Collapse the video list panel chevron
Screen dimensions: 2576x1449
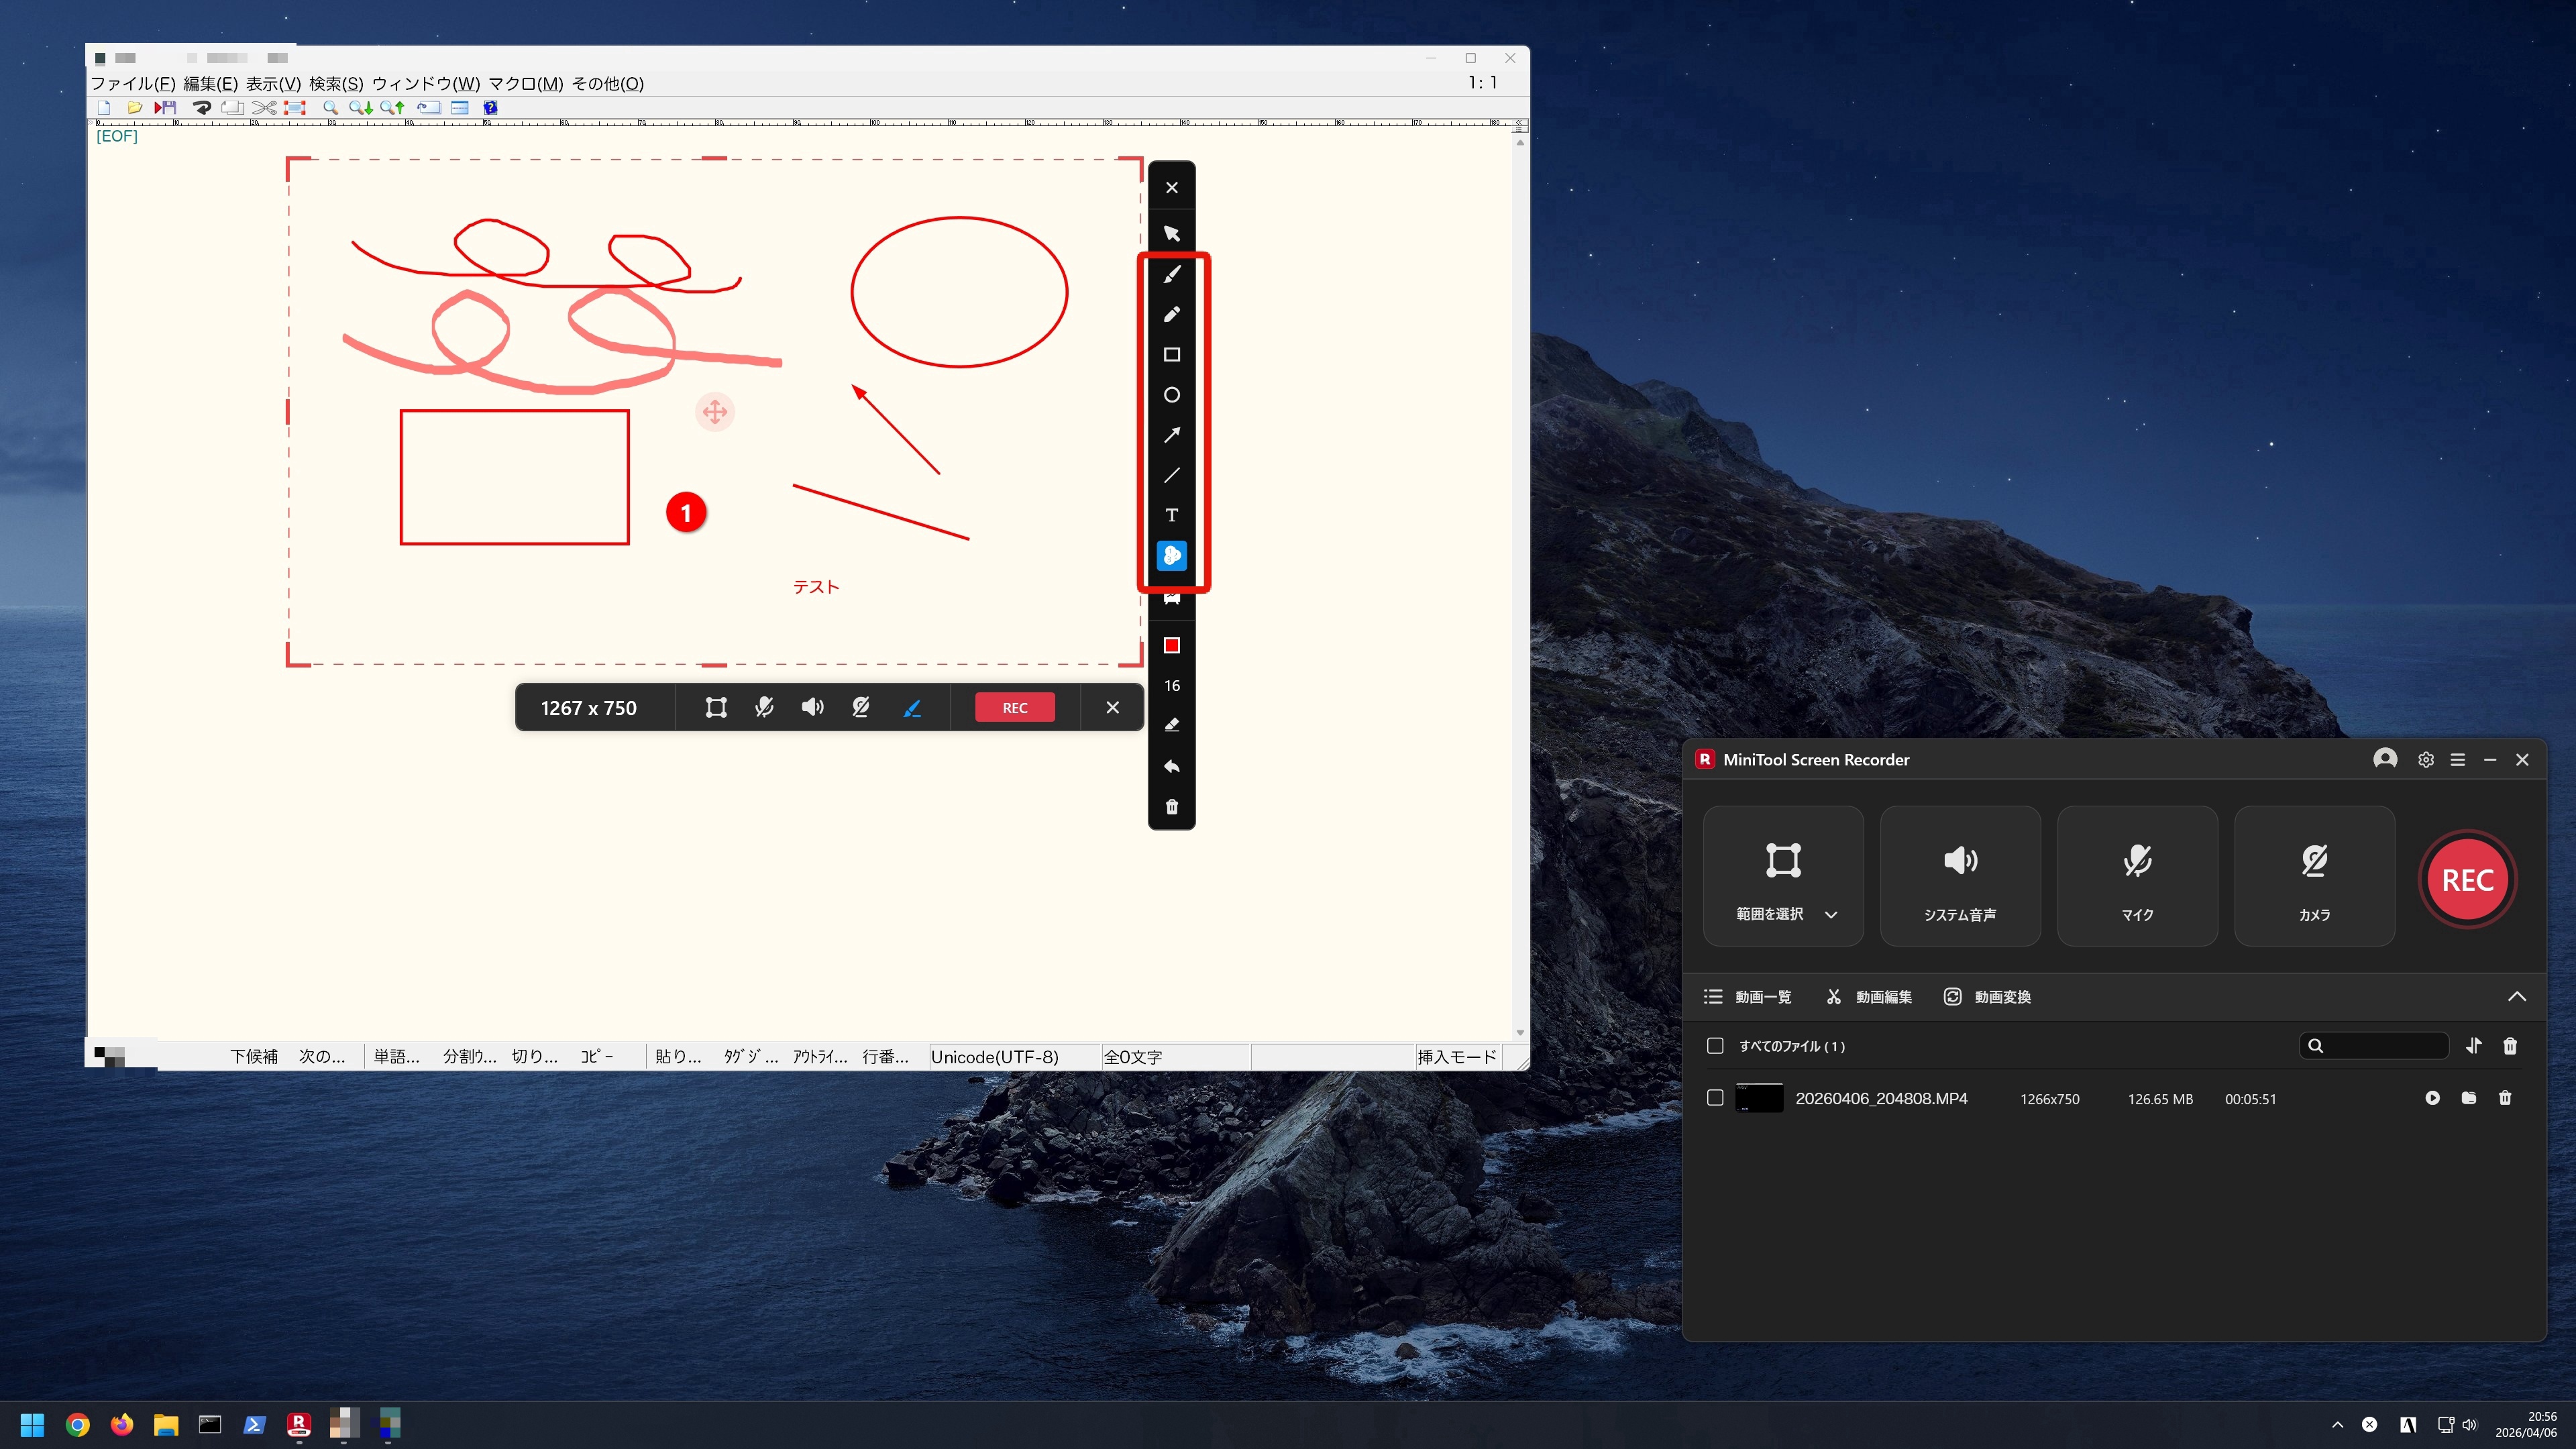(2517, 997)
